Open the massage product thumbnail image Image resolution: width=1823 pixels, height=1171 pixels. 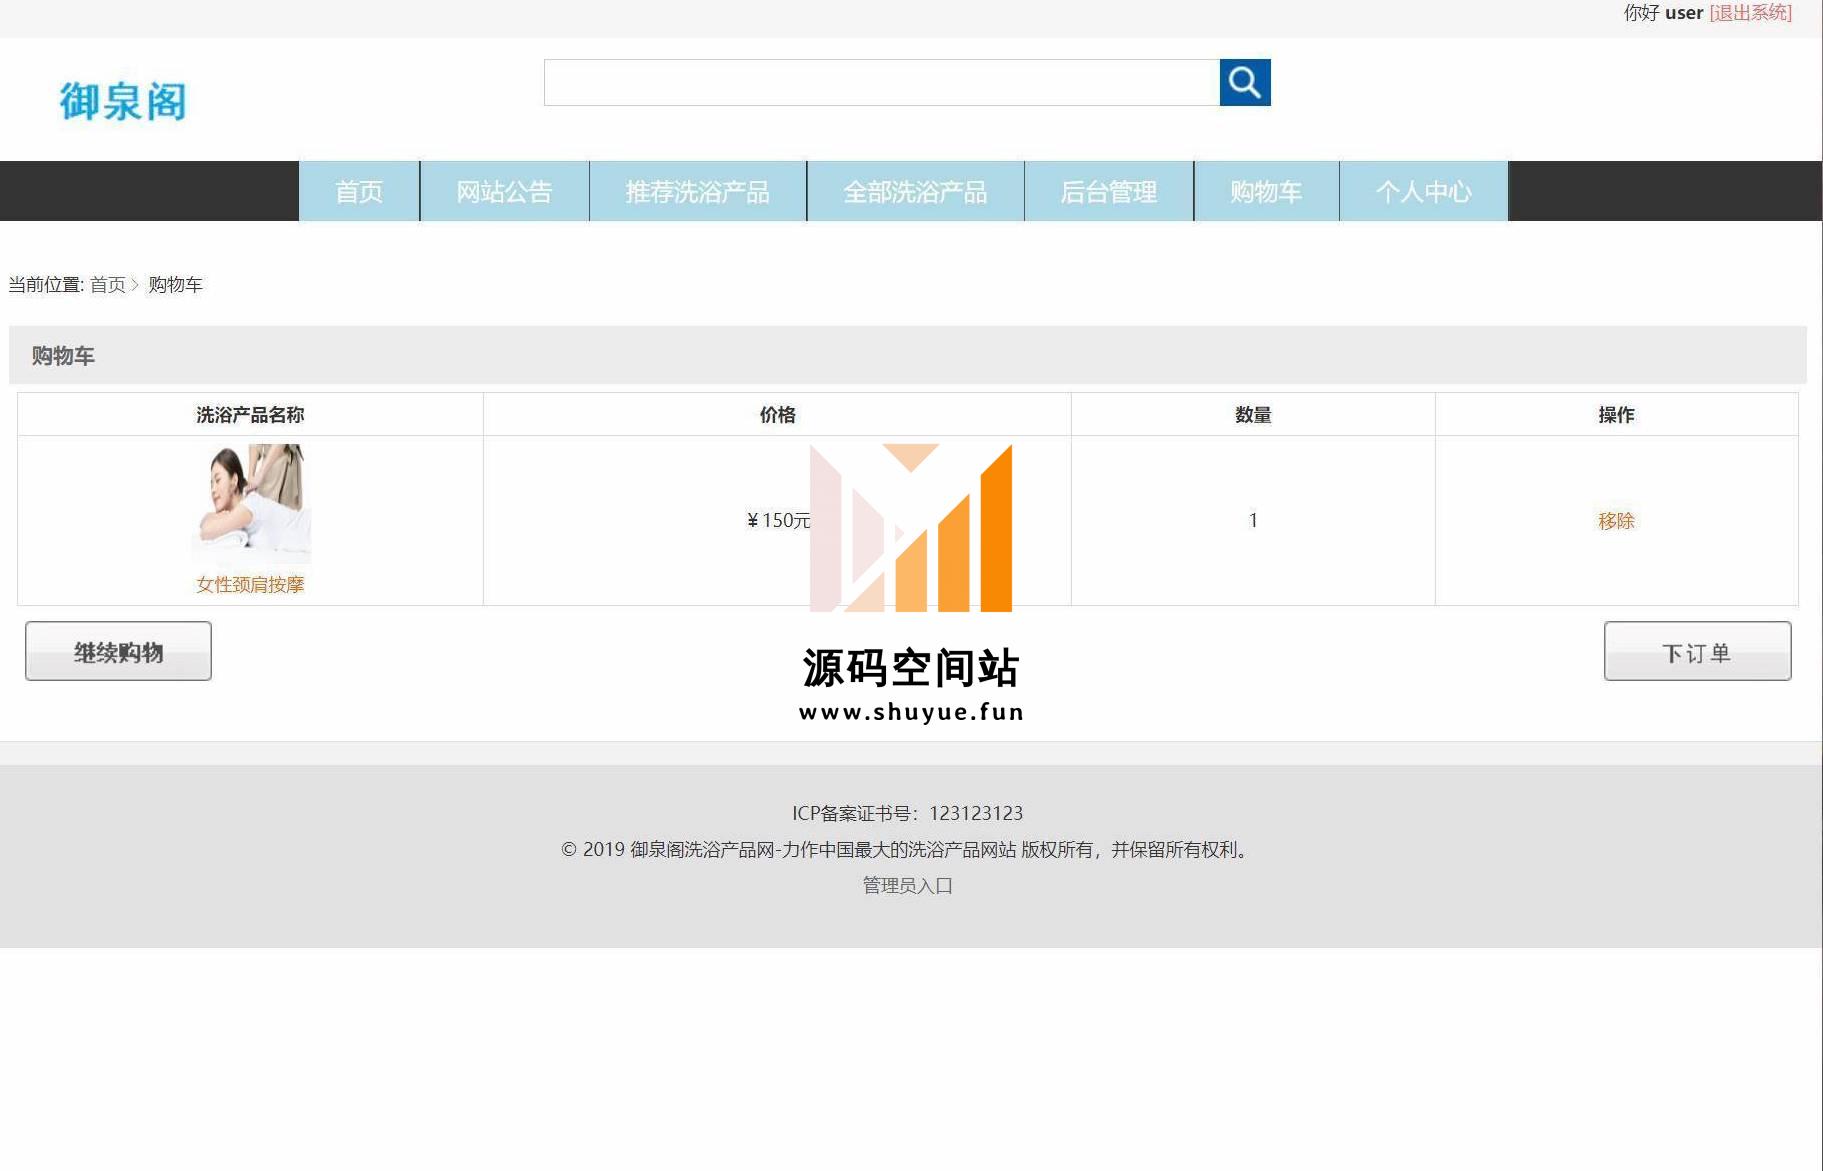click(251, 504)
